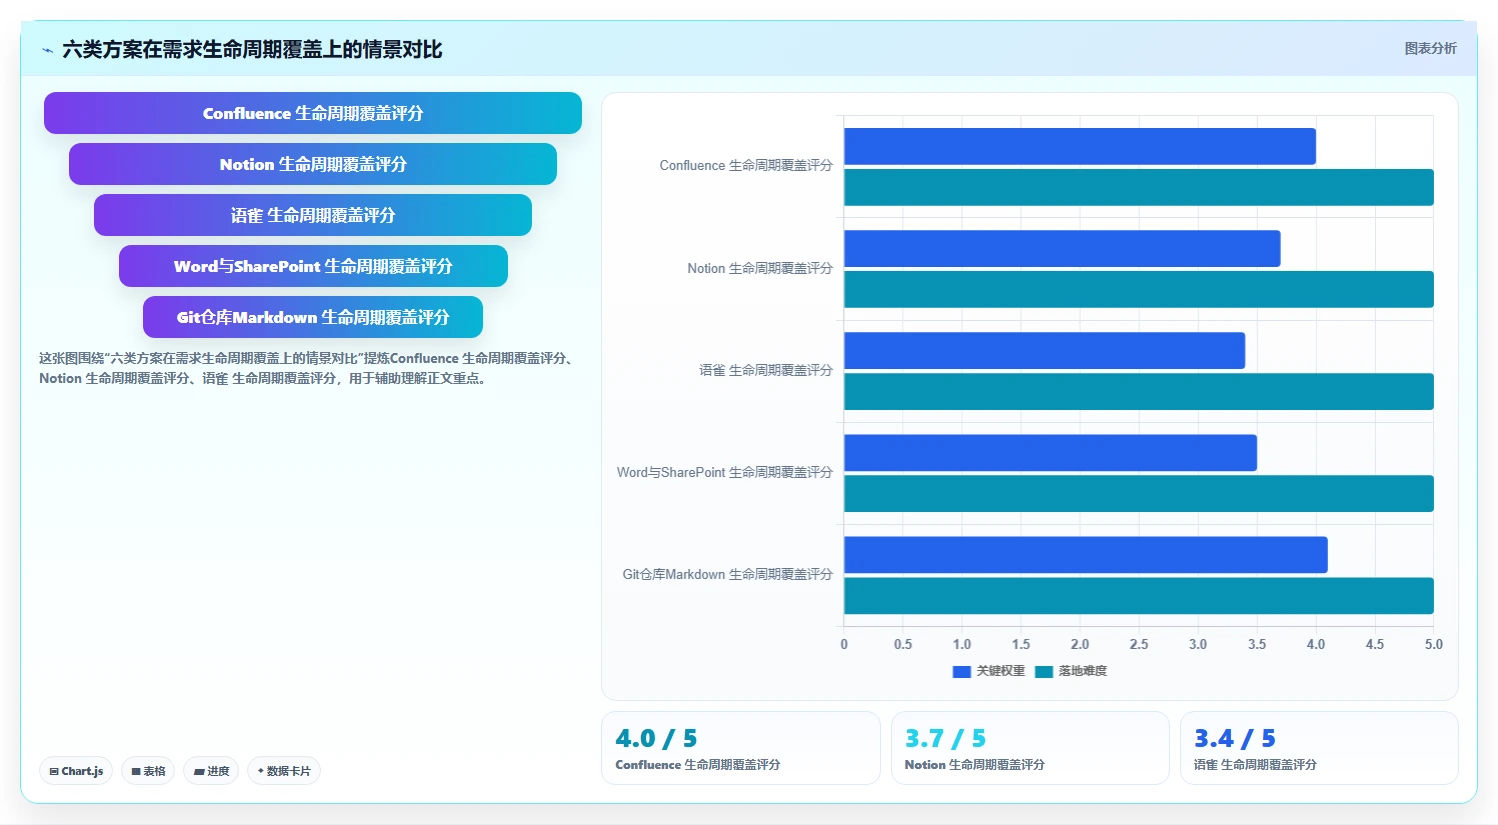Click the x-axis tick label 1.5
1498x825 pixels.
[x=1021, y=645]
